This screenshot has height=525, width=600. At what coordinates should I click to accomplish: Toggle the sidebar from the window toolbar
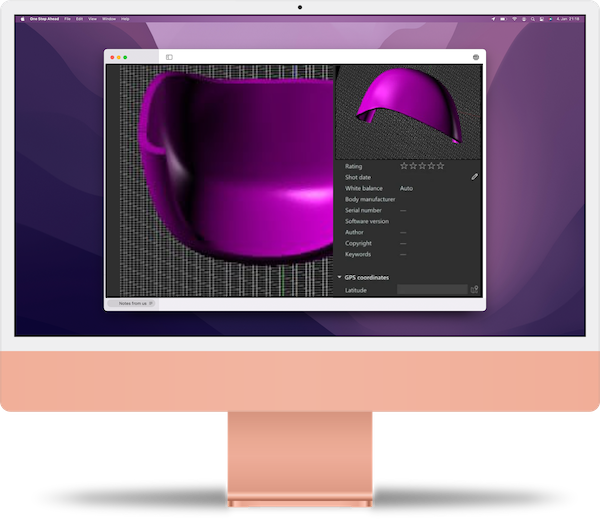tap(169, 57)
